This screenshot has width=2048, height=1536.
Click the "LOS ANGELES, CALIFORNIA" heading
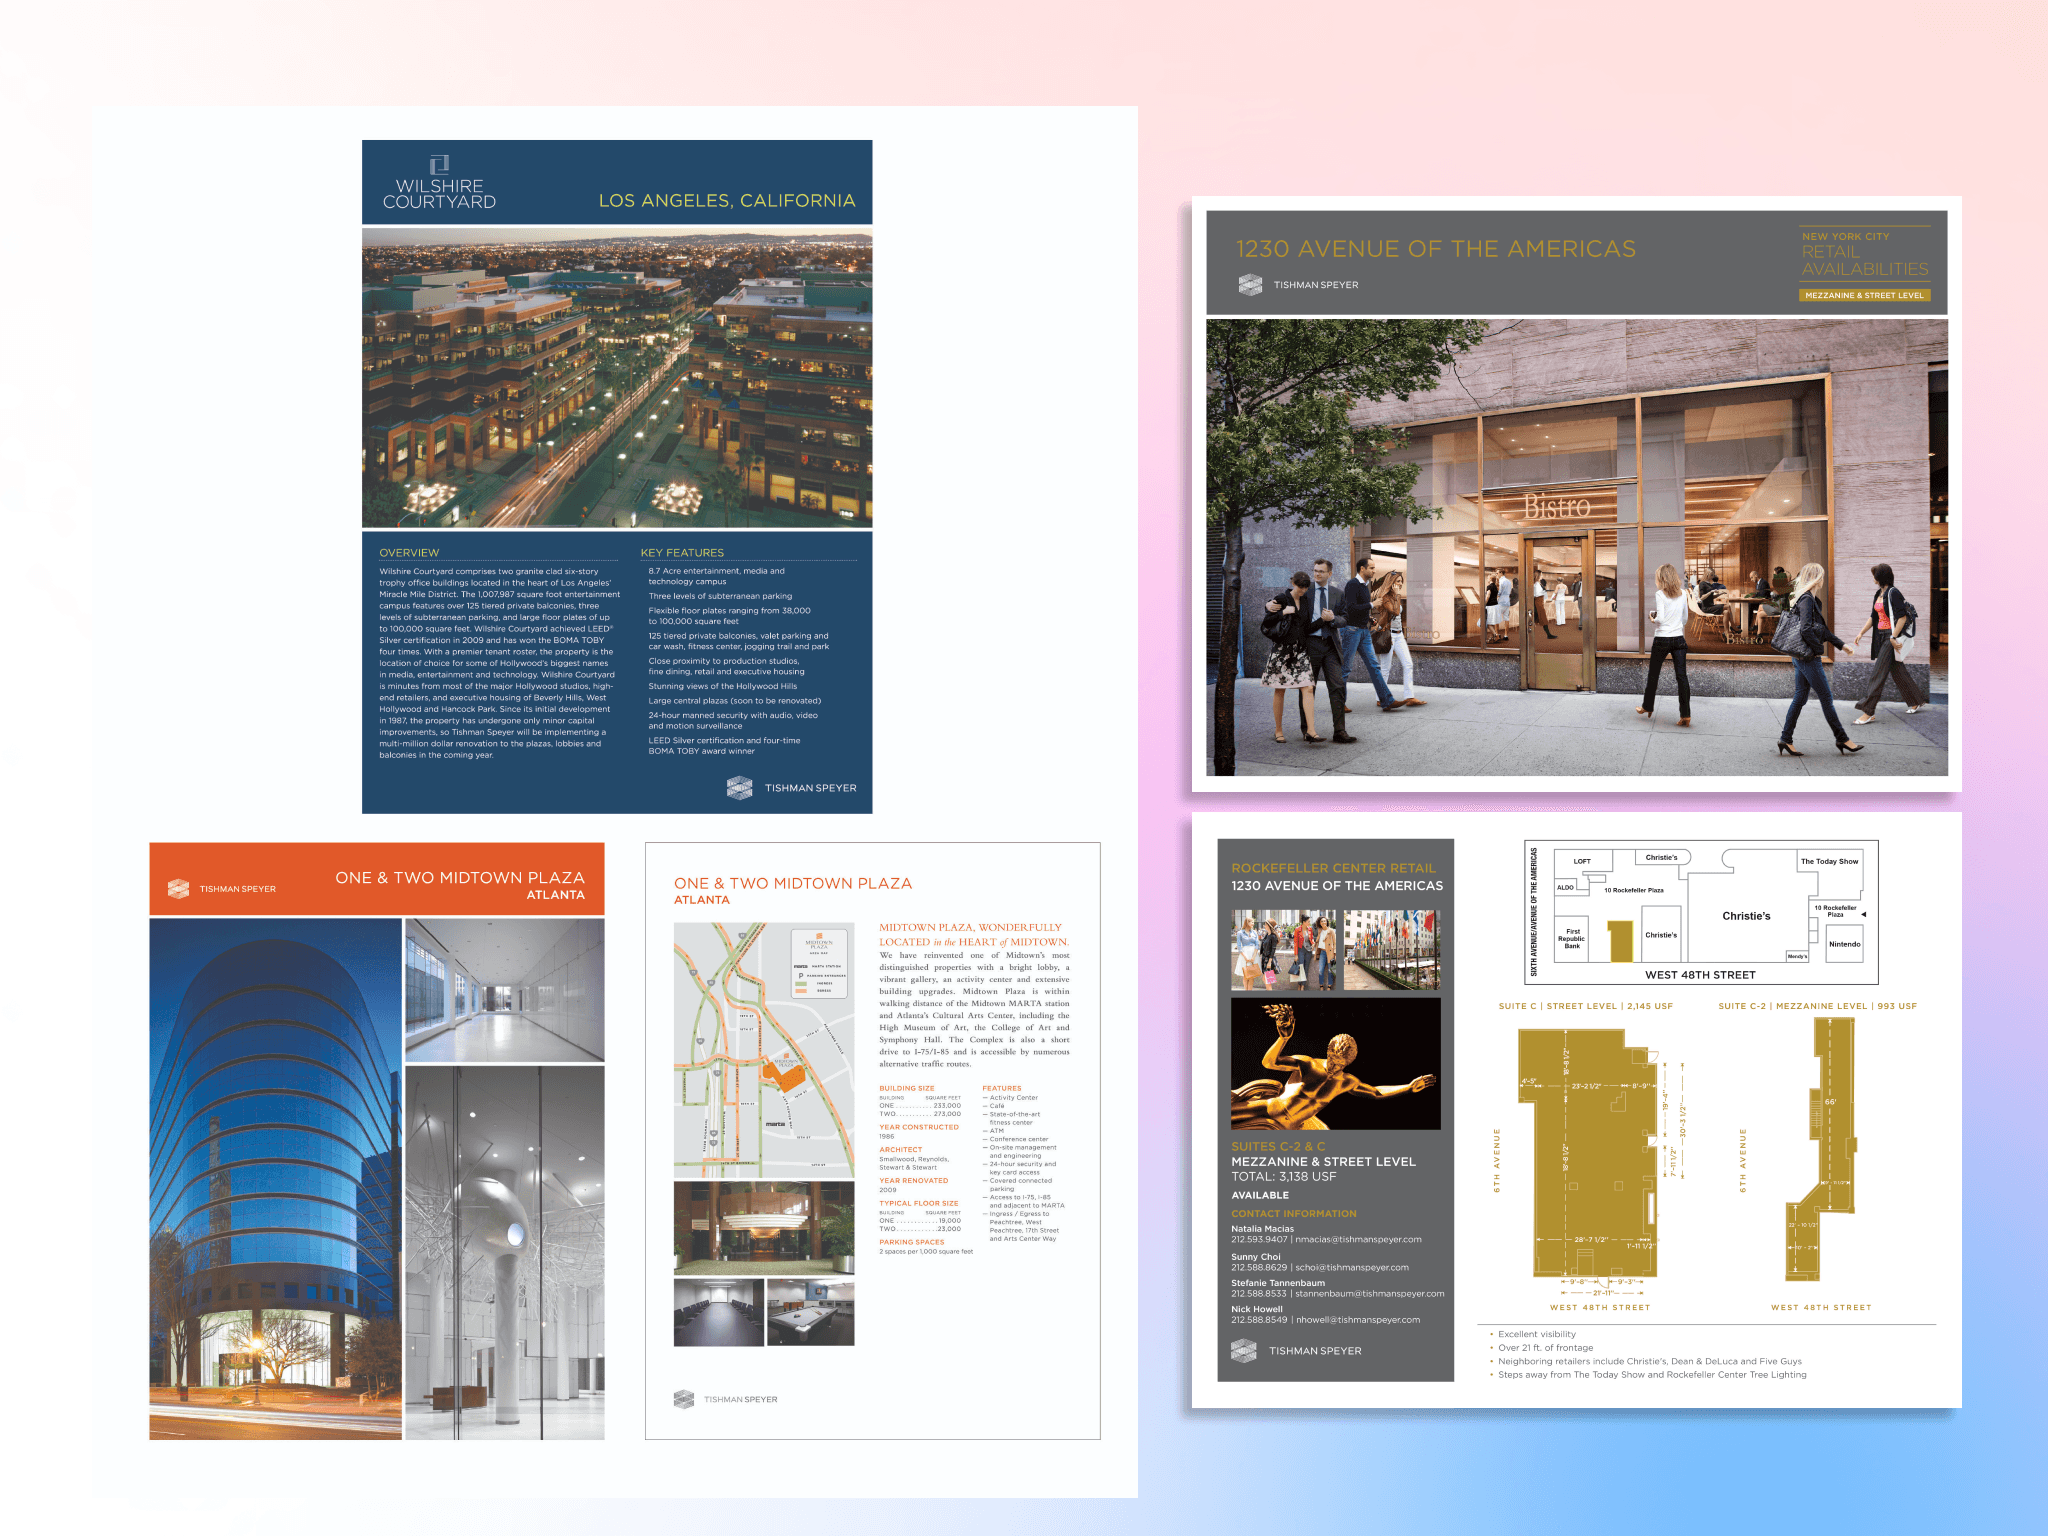pos(727,201)
